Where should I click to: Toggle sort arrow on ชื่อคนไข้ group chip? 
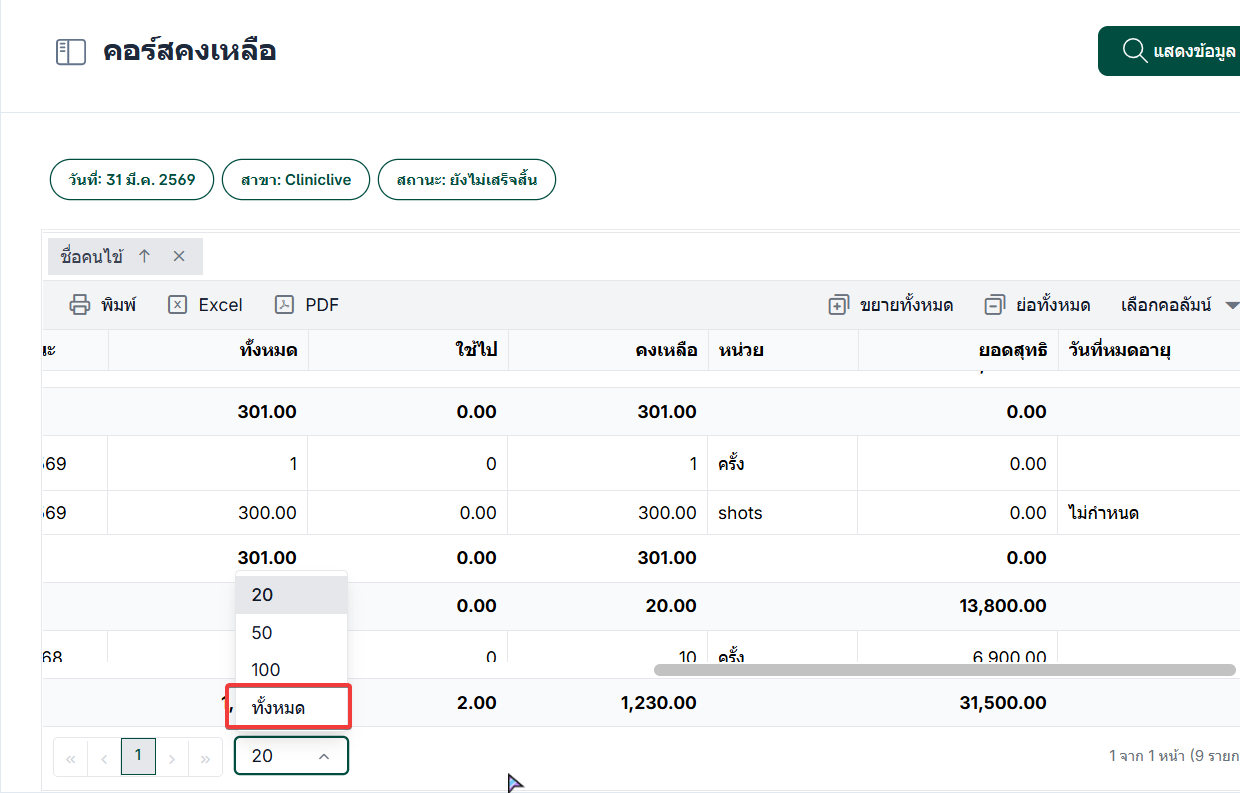coord(144,257)
